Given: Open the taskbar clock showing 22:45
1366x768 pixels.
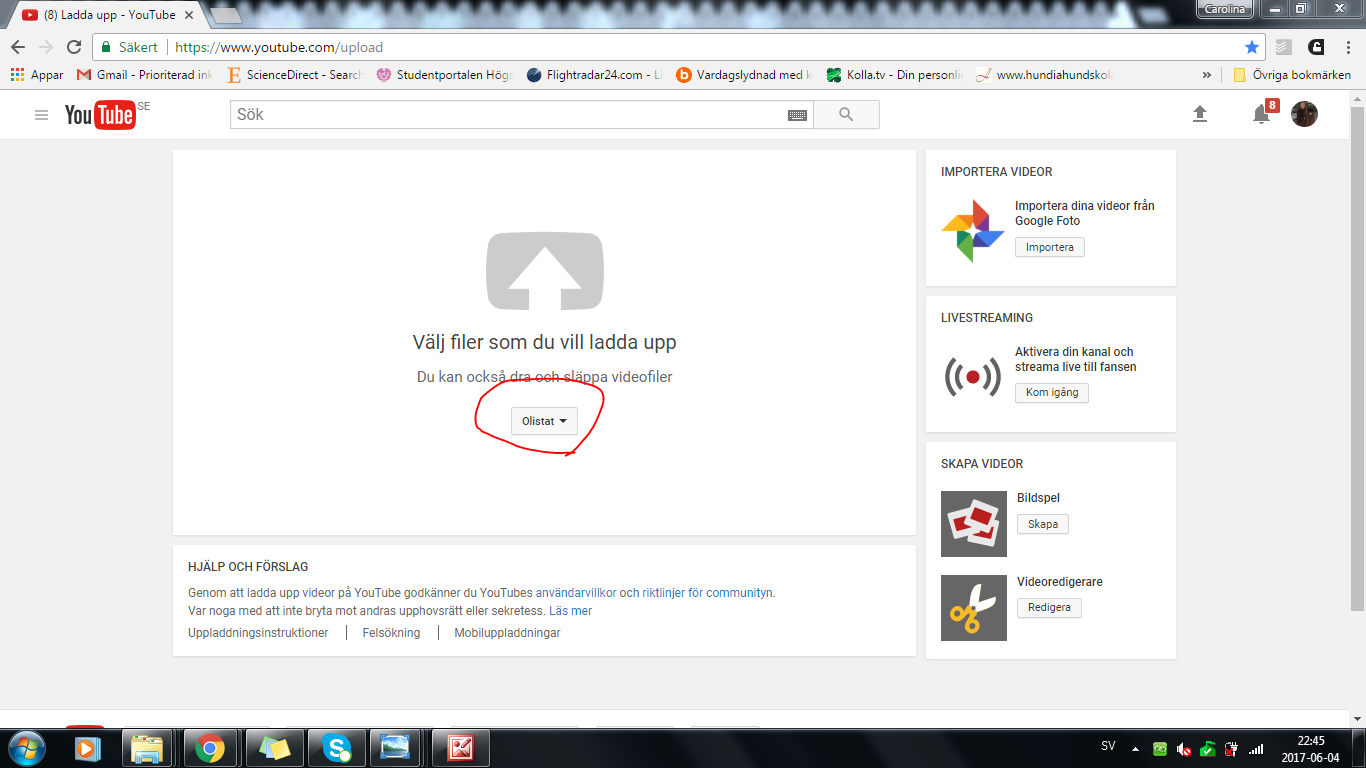Looking at the screenshot, I should (1310, 749).
